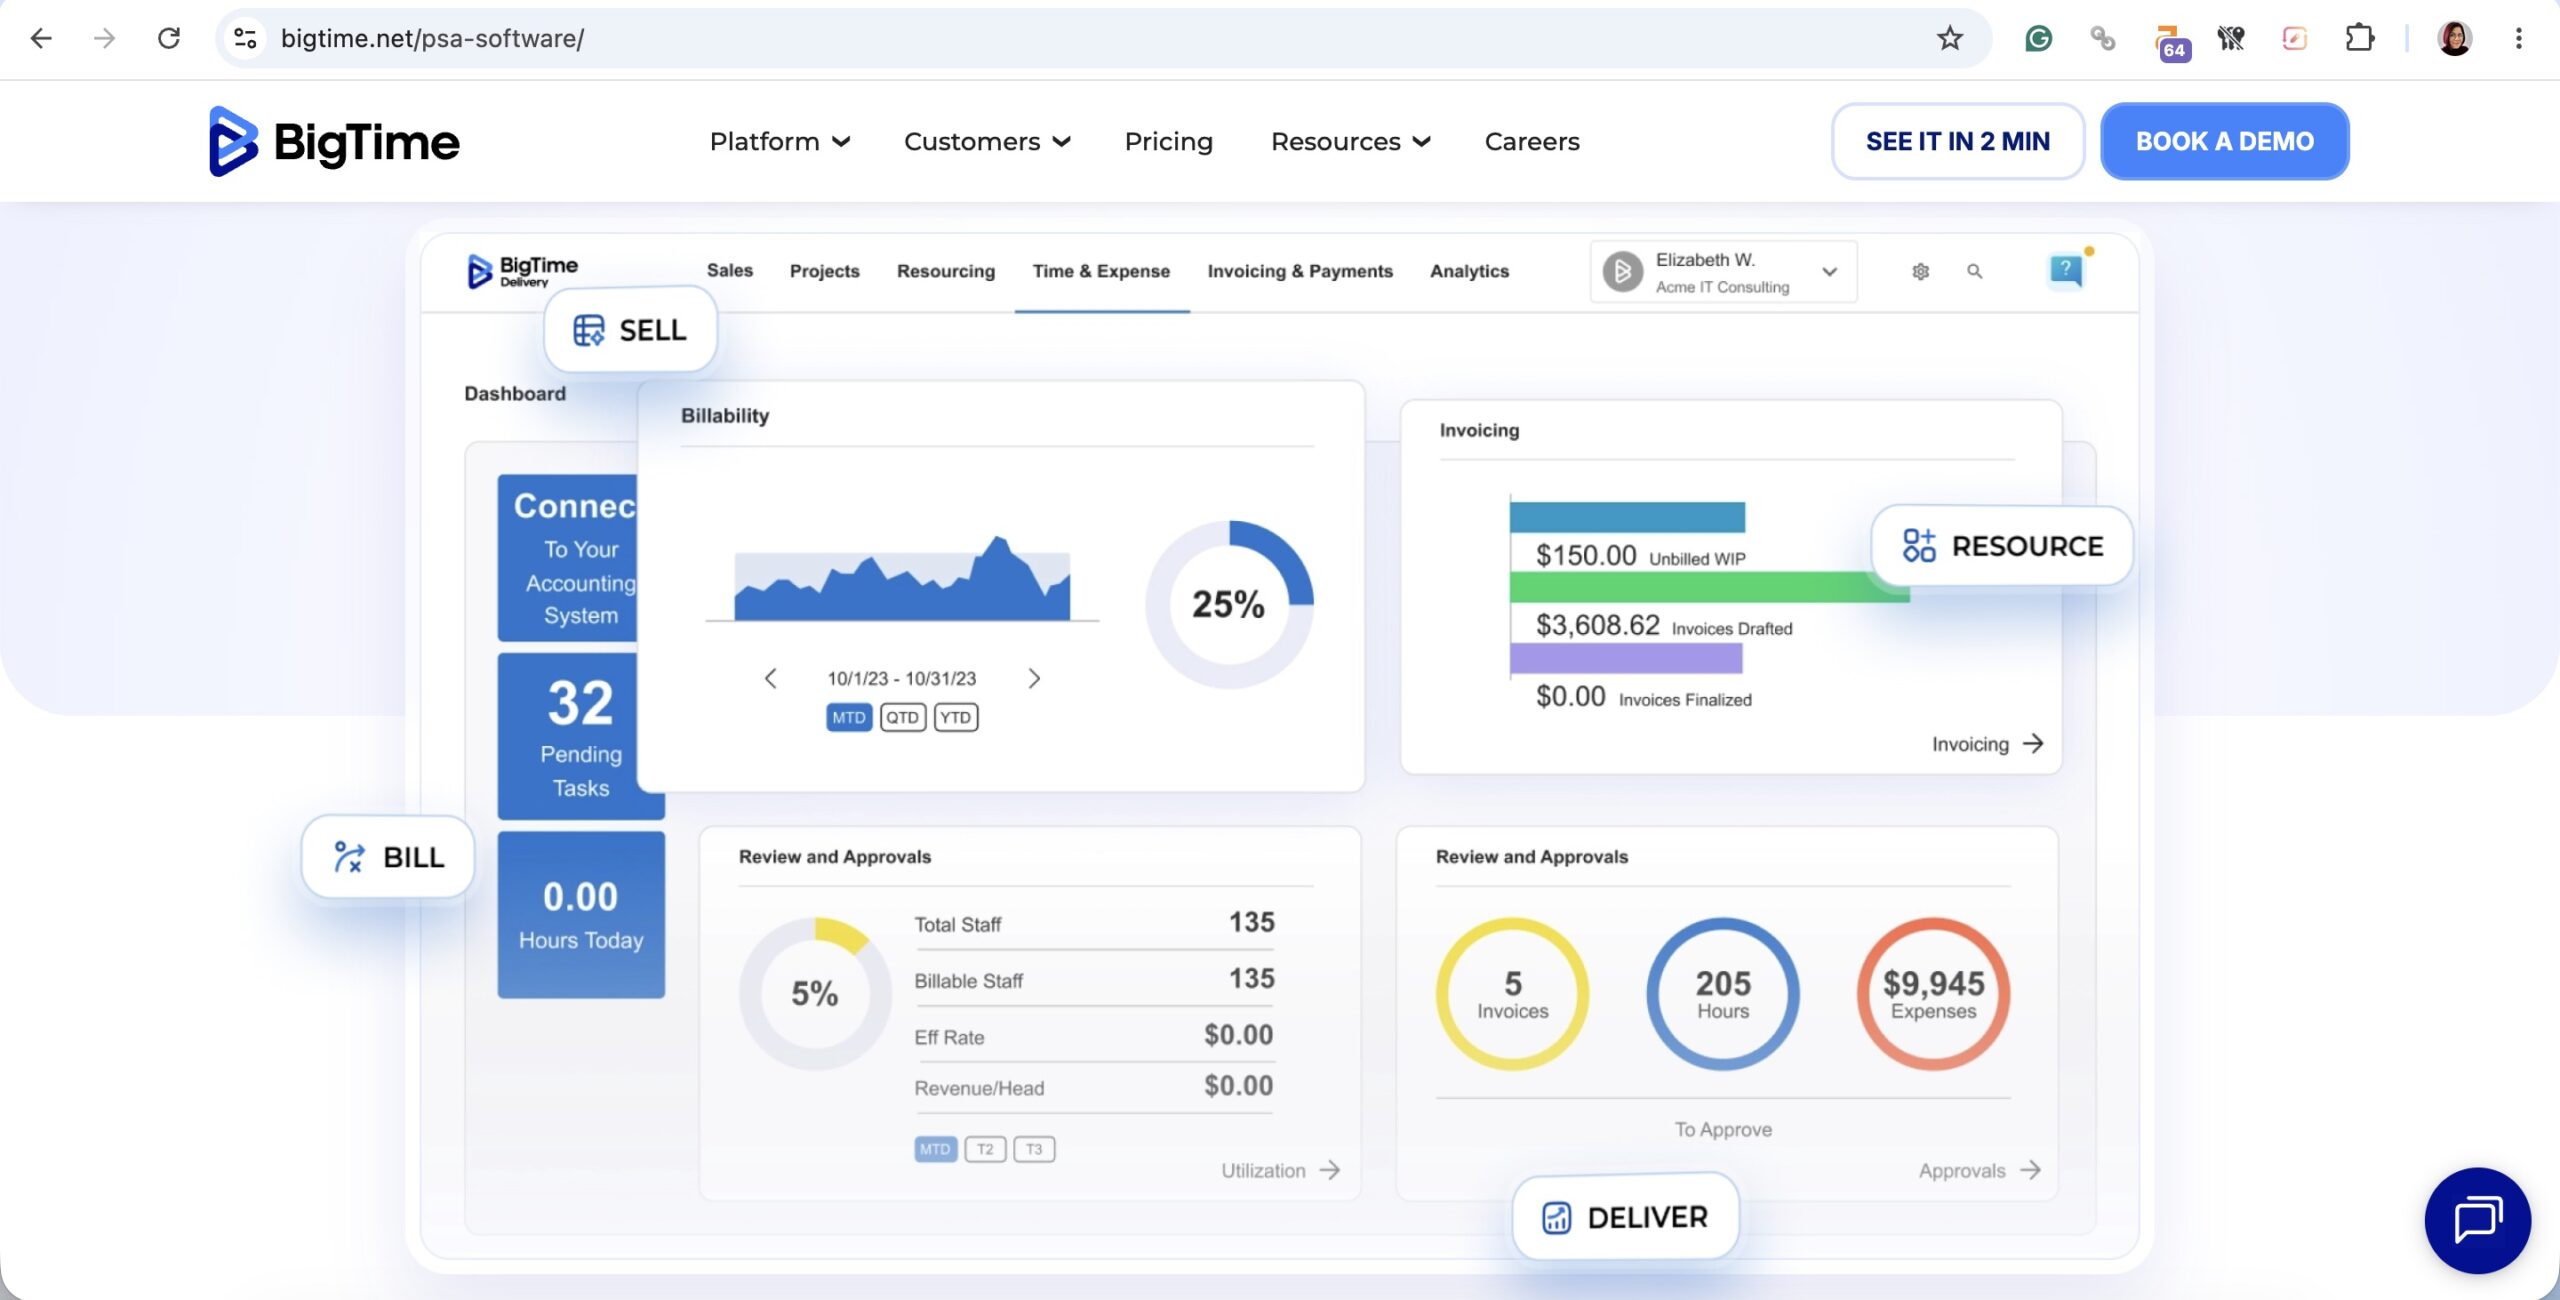Click the BOOK A DEMO button

coord(2224,141)
